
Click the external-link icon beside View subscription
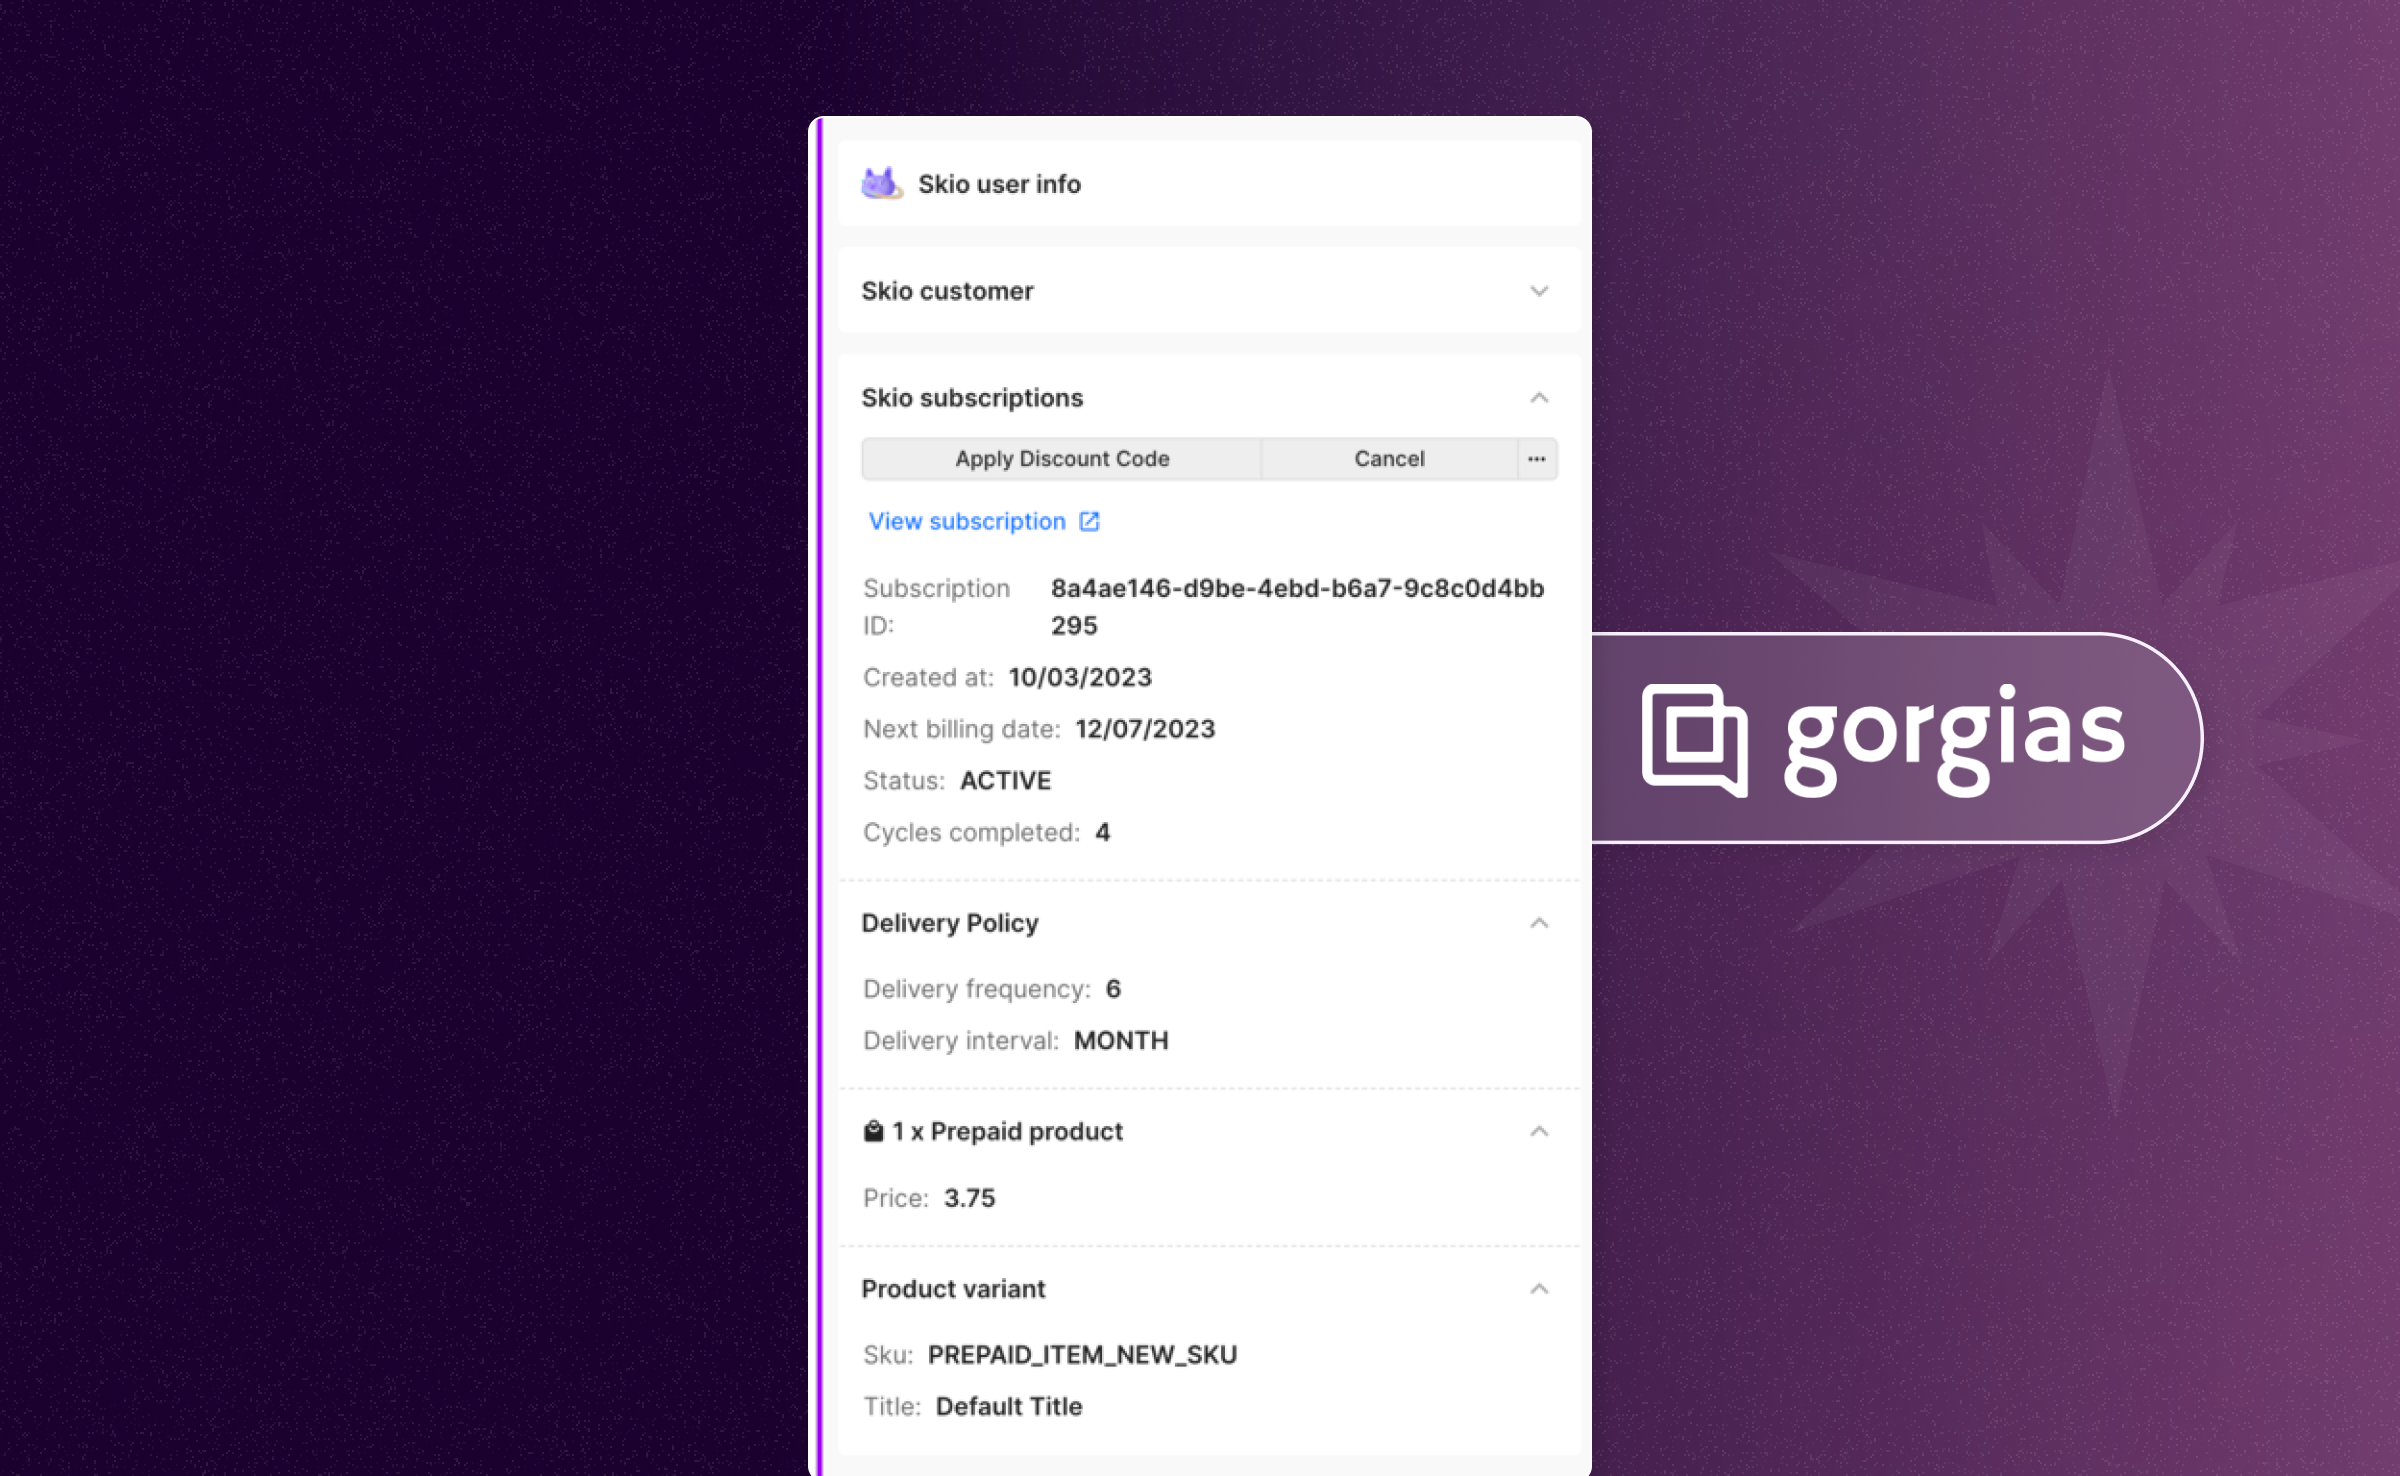(1089, 521)
